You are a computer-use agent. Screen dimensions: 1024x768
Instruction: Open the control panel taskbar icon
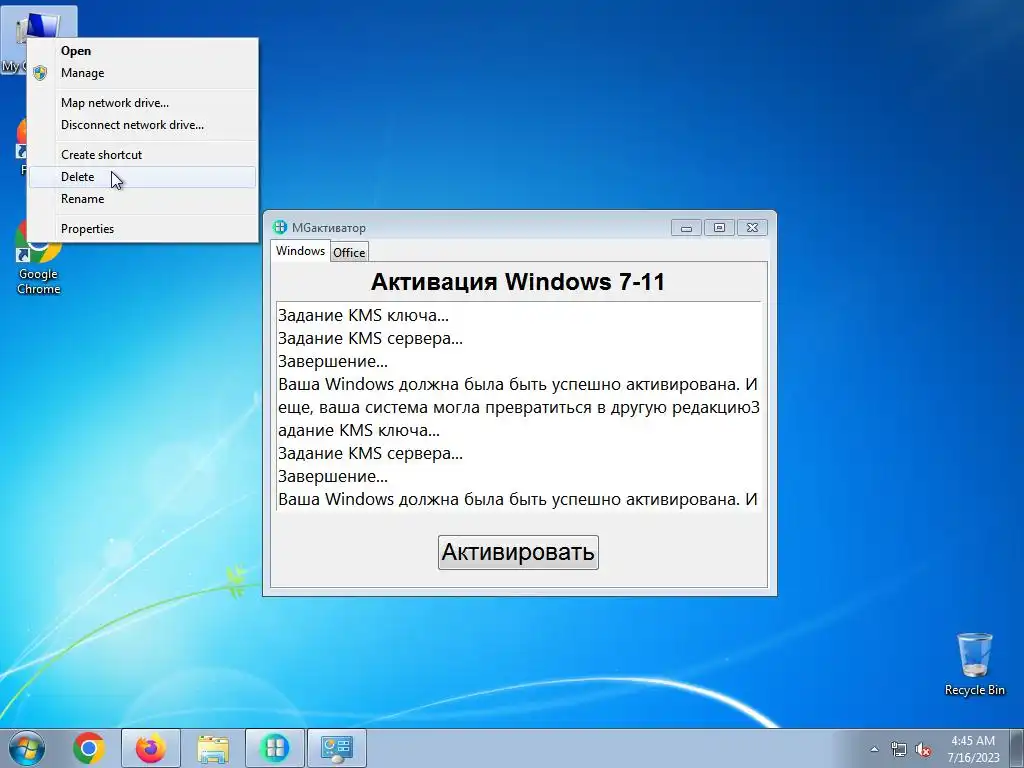[x=336, y=748]
